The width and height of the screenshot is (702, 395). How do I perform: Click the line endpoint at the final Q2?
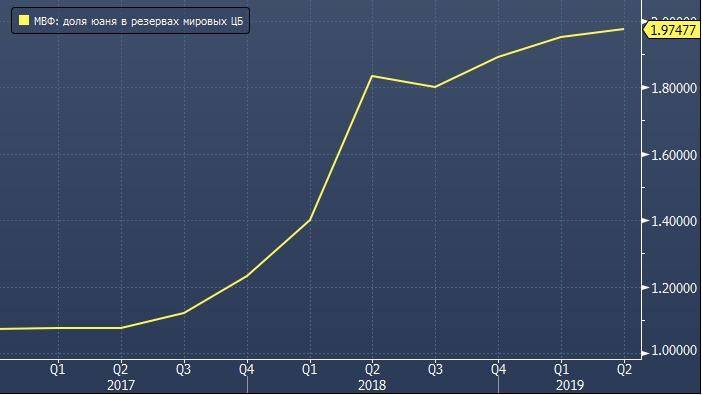point(624,29)
